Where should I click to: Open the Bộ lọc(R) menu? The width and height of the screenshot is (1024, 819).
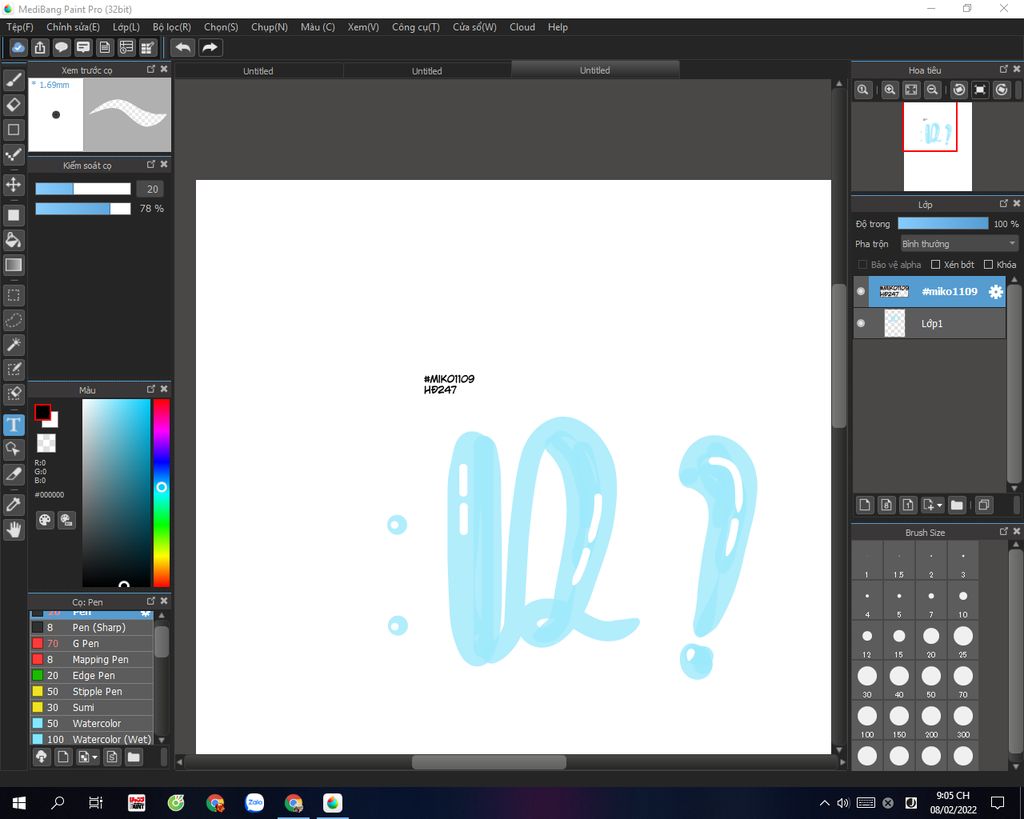click(x=172, y=27)
